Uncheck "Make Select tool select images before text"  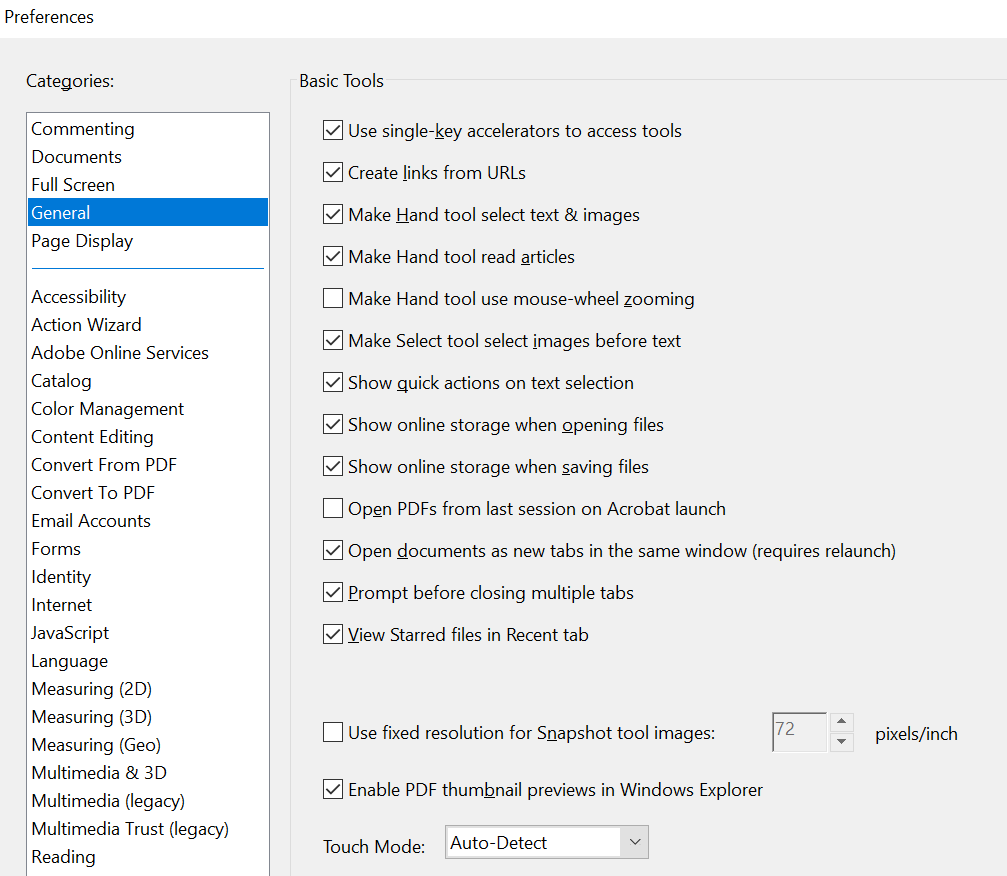[x=333, y=340]
